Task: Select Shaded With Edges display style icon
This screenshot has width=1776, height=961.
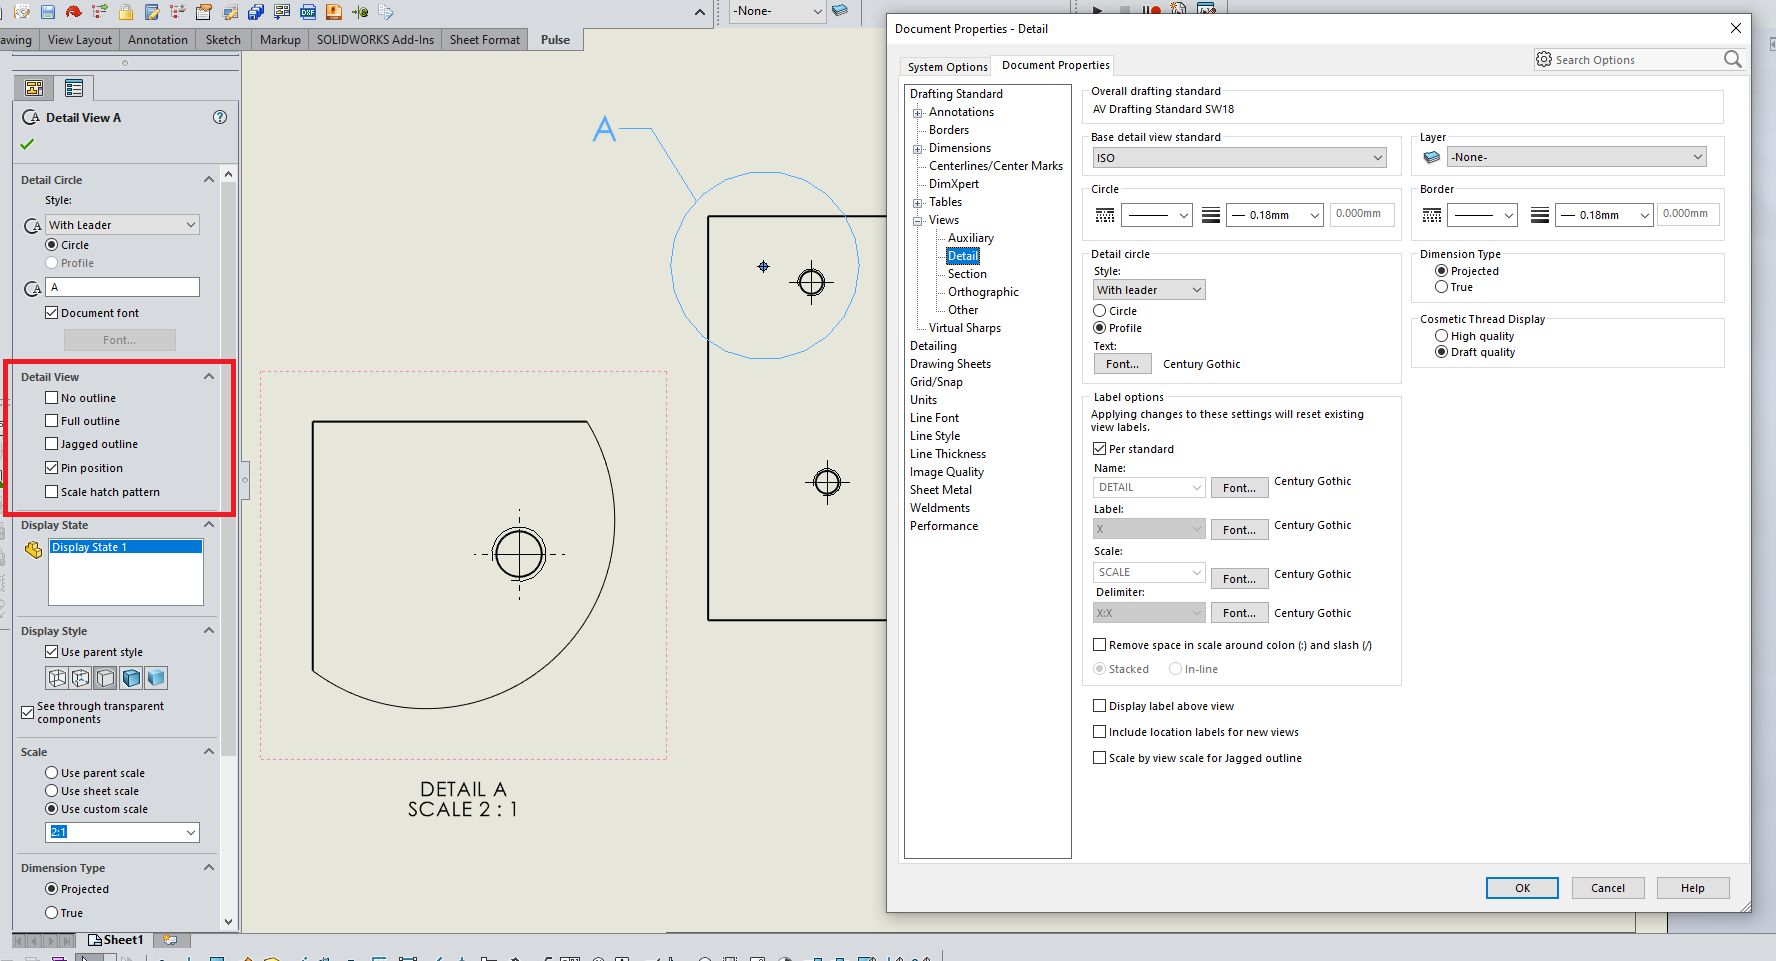Action: pyautogui.click(x=131, y=678)
